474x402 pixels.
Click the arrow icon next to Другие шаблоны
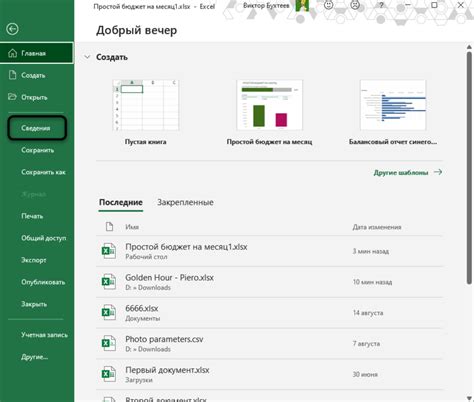(438, 172)
